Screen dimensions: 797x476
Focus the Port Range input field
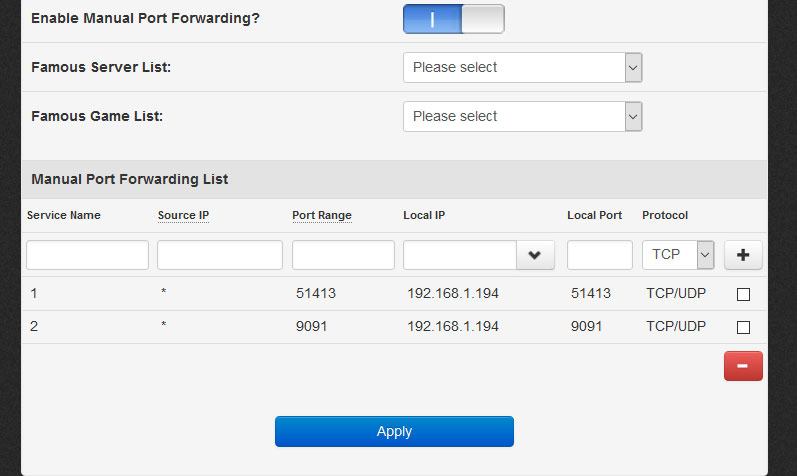(343, 255)
